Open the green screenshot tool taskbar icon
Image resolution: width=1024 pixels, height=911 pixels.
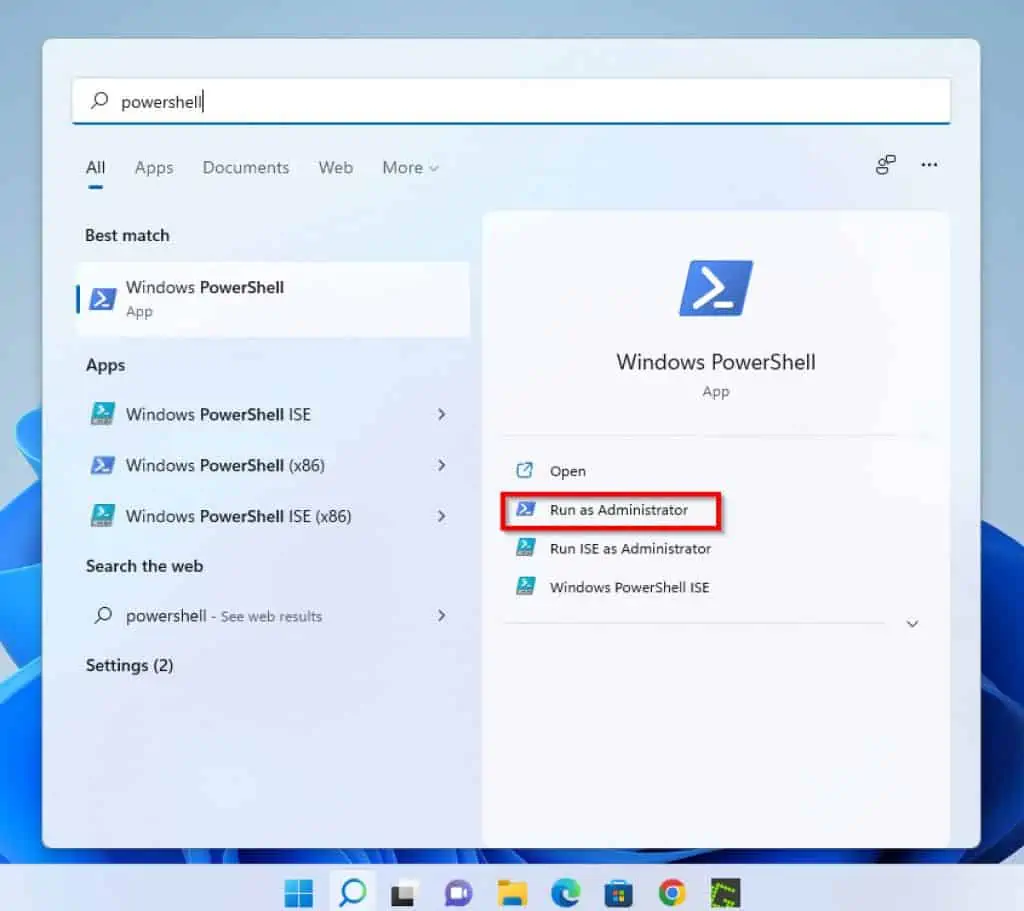[725, 893]
